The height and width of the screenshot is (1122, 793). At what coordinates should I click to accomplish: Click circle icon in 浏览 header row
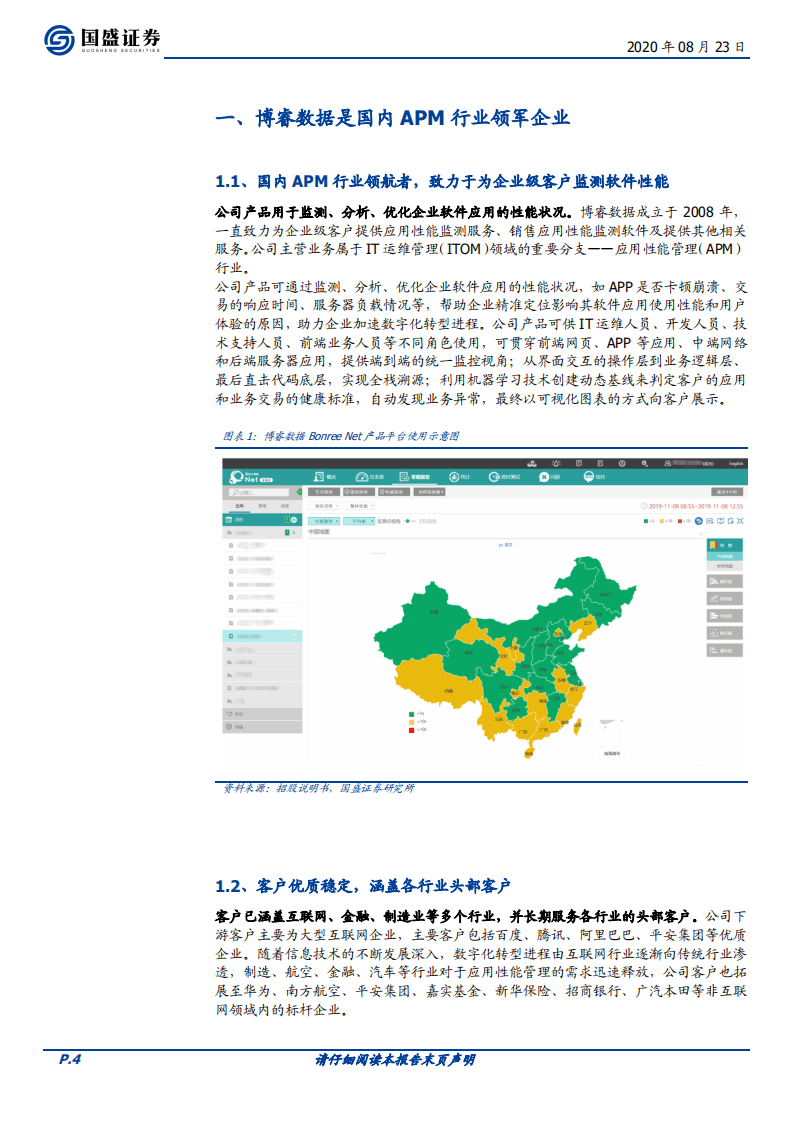pyautogui.click(x=293, y=519)
